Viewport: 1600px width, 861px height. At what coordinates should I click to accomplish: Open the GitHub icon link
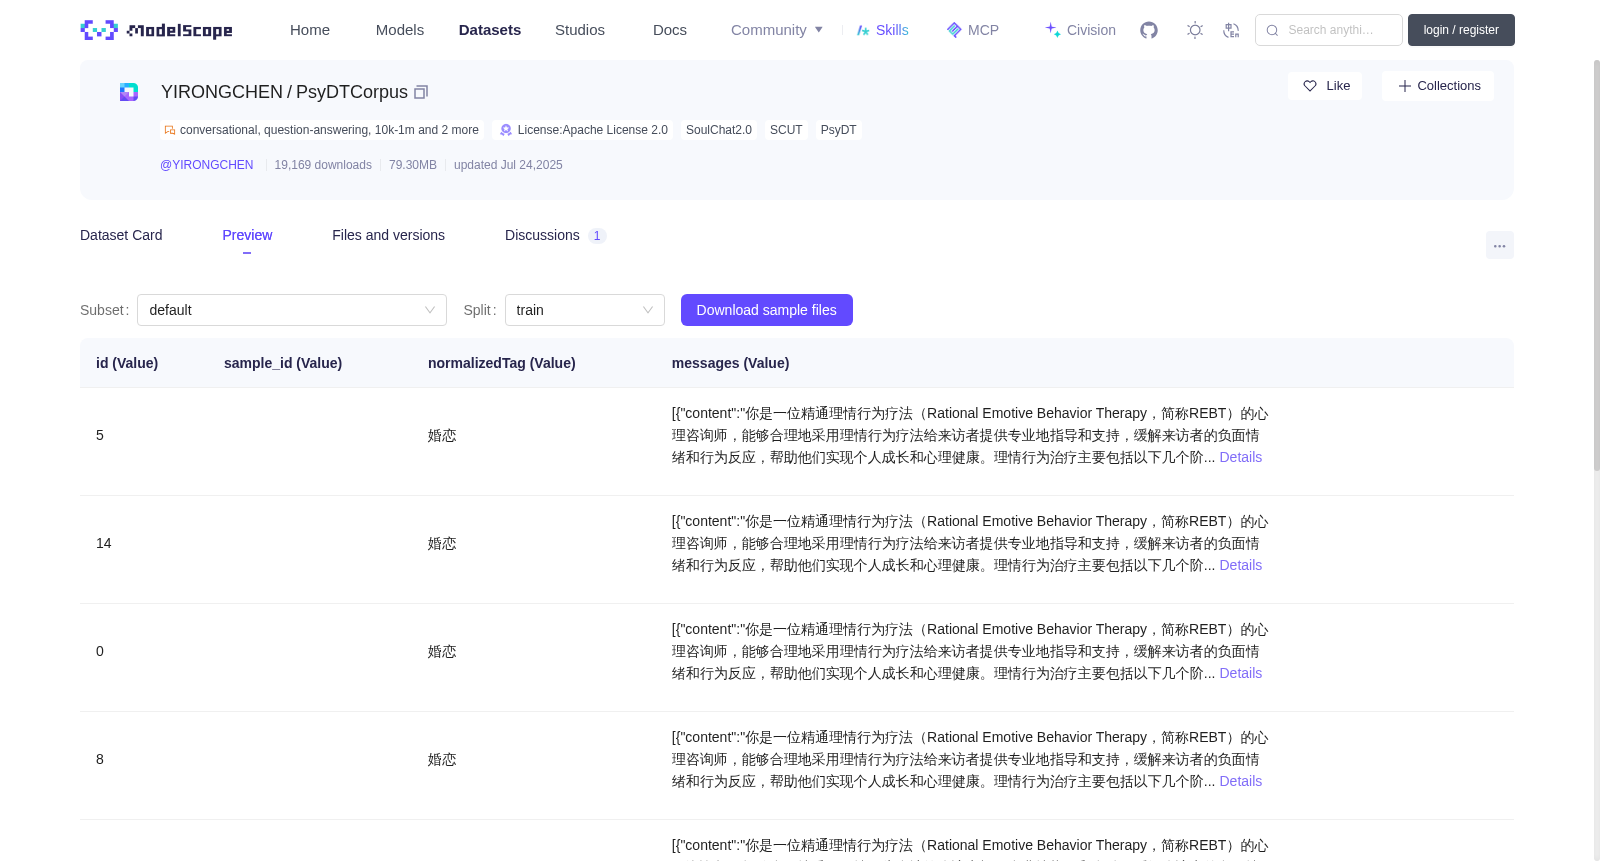point(1149,30)
